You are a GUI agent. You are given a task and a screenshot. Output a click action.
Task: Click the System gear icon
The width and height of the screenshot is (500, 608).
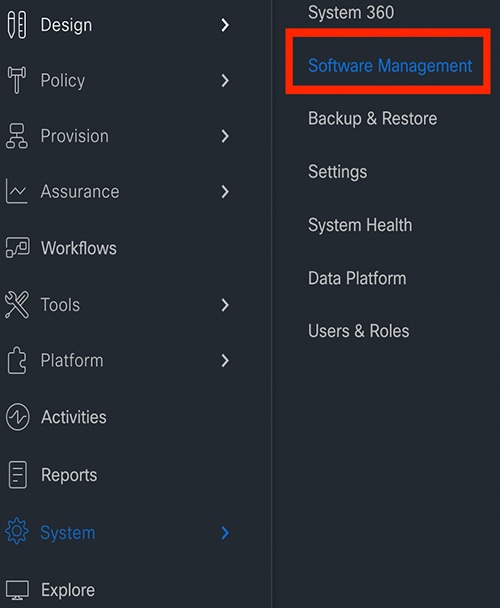click(x=17, y=531)
